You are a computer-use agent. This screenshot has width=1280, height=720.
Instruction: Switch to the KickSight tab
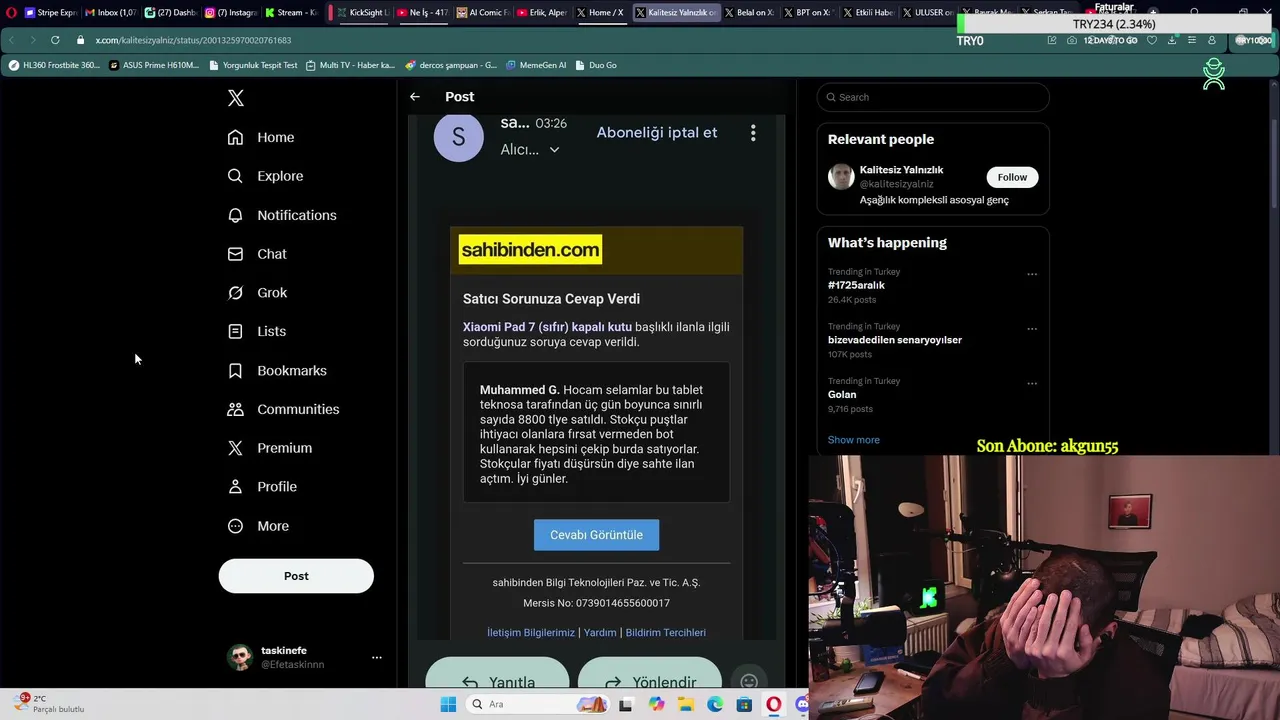(362, 13)
